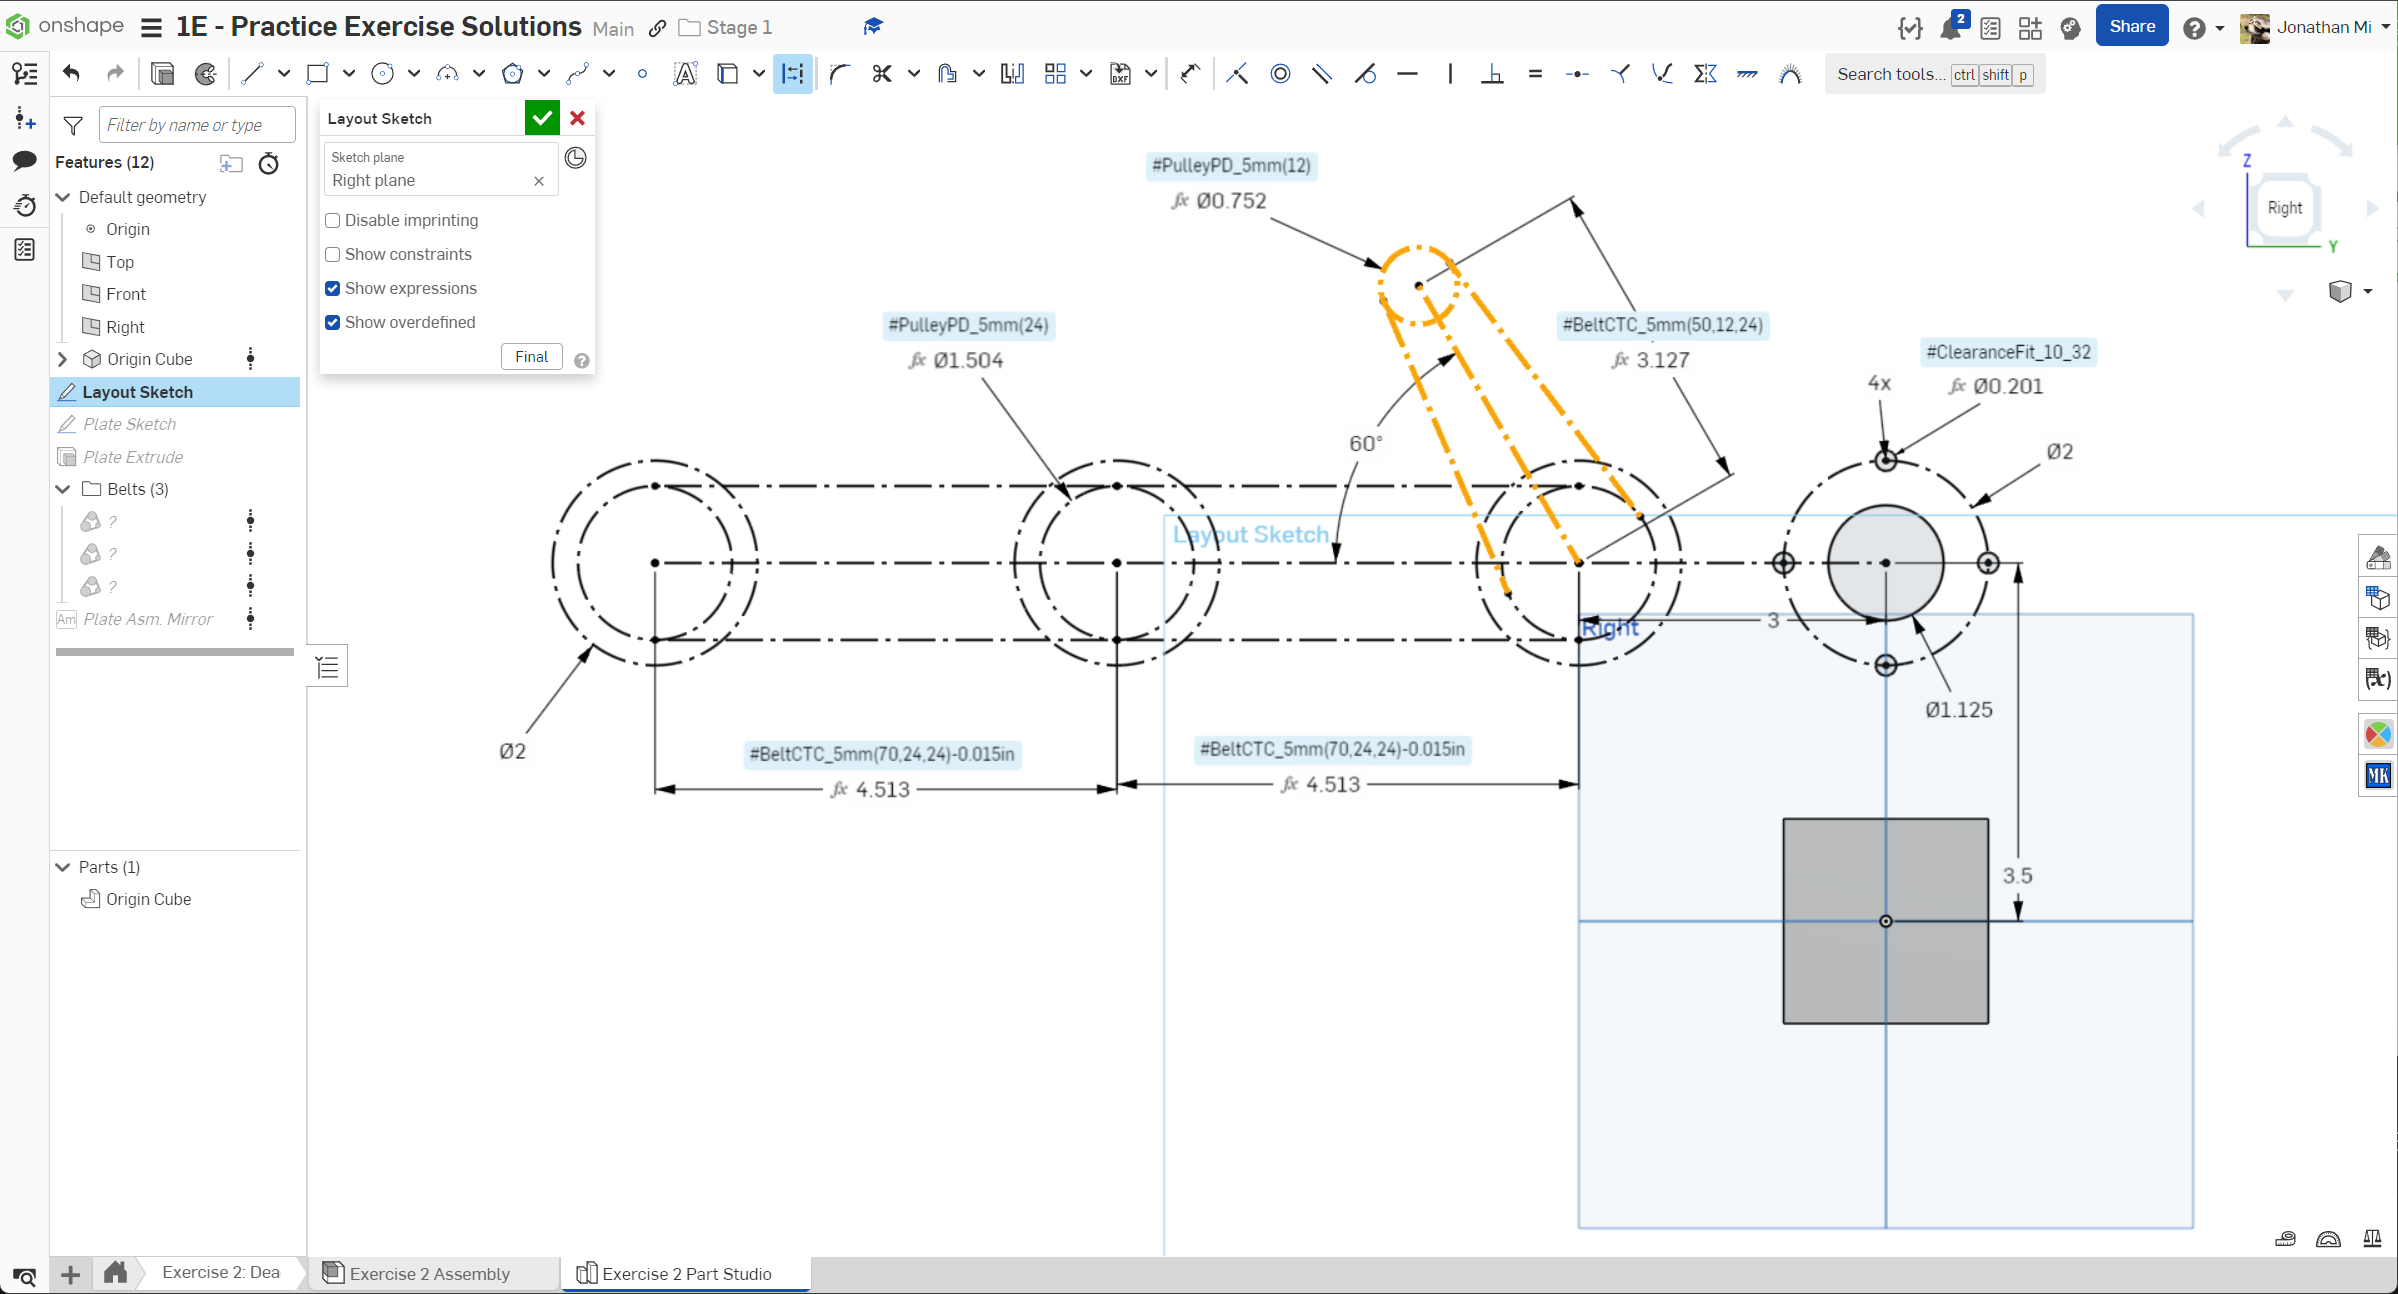This screenshot has width=2398, height=1294.
Task: Expand the Origin Cube feature
Action: 63,359
